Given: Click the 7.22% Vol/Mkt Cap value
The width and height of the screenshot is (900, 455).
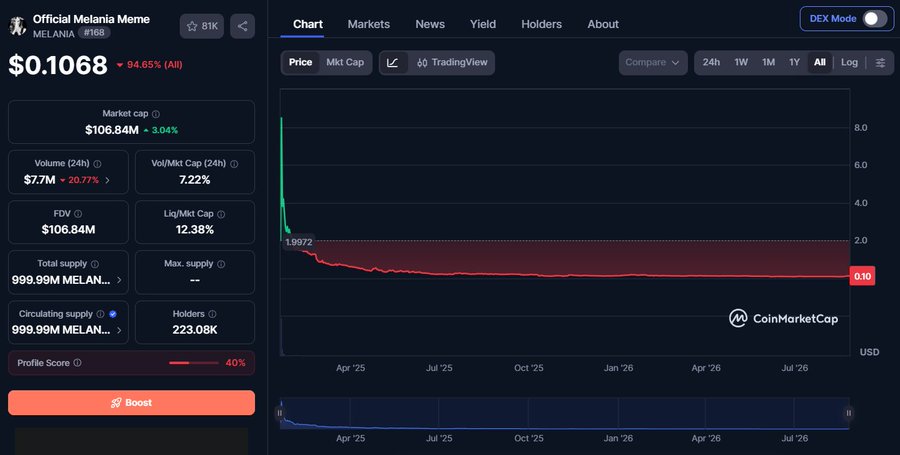Looking at the screenshot, I should pos(195,180).
